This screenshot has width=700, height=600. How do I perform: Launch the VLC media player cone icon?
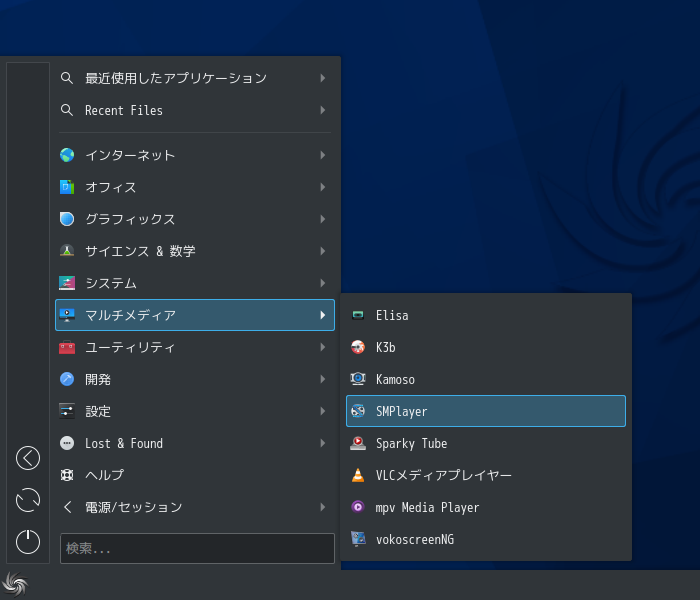pos(358,475)
